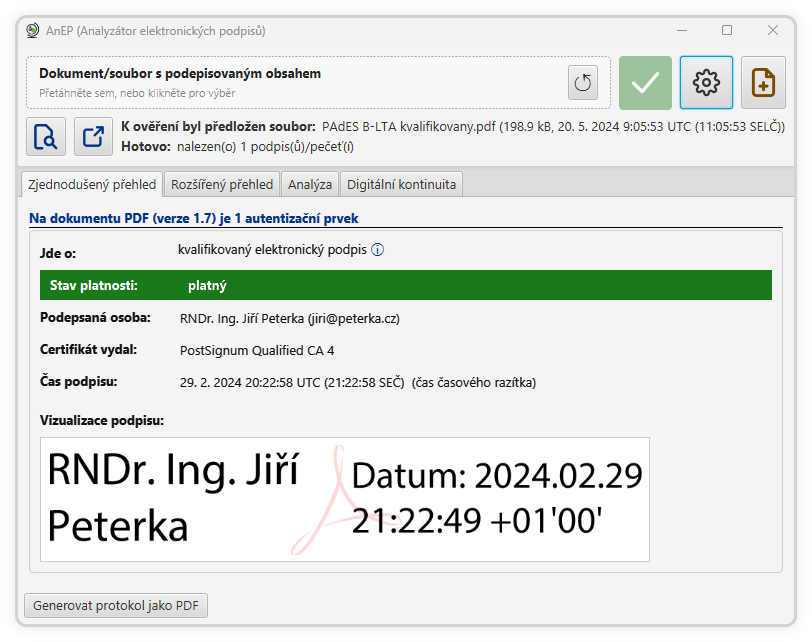Click the document drop zone to choose a file

[x=318, y=83]
